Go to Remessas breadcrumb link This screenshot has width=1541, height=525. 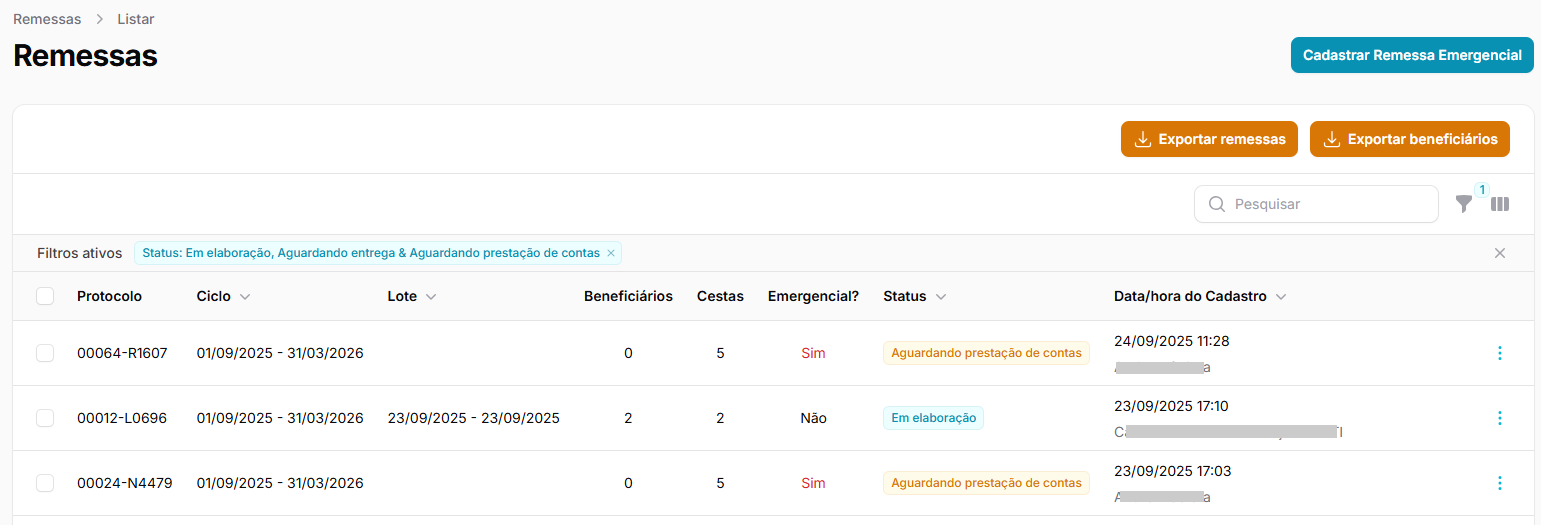click(x=47, y=19)
